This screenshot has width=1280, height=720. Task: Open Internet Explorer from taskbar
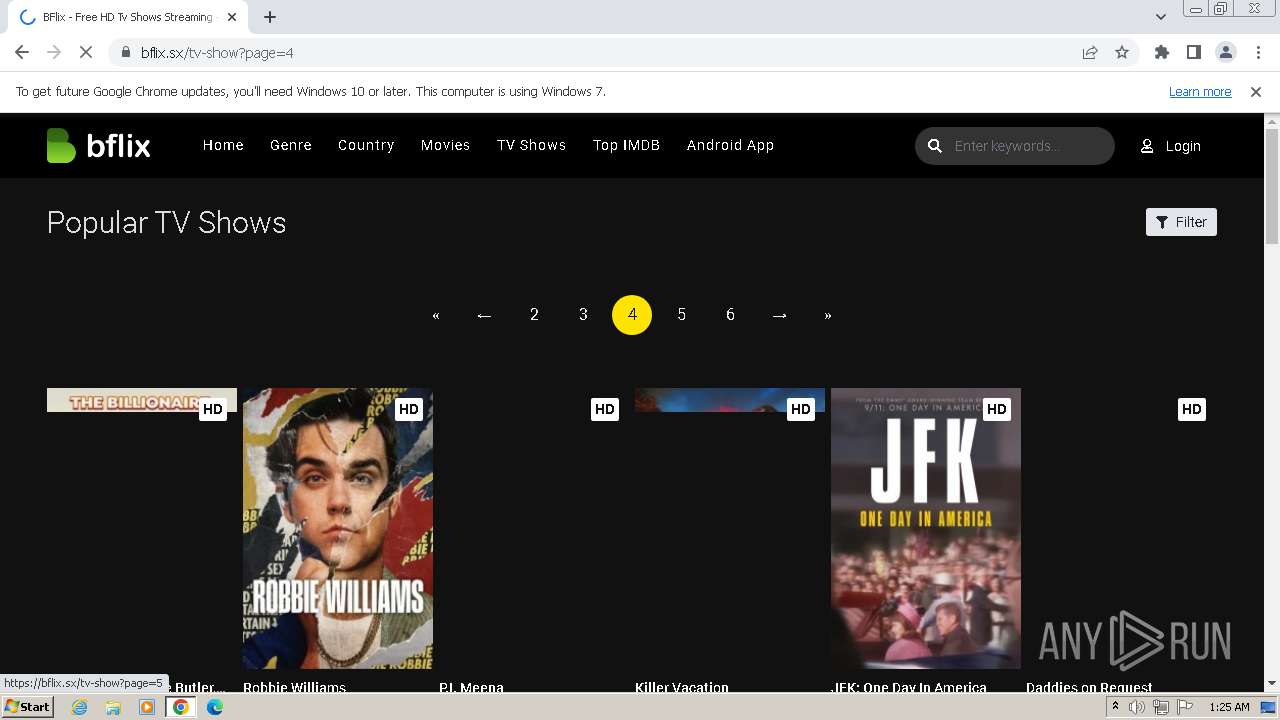[x=79, y=707]
